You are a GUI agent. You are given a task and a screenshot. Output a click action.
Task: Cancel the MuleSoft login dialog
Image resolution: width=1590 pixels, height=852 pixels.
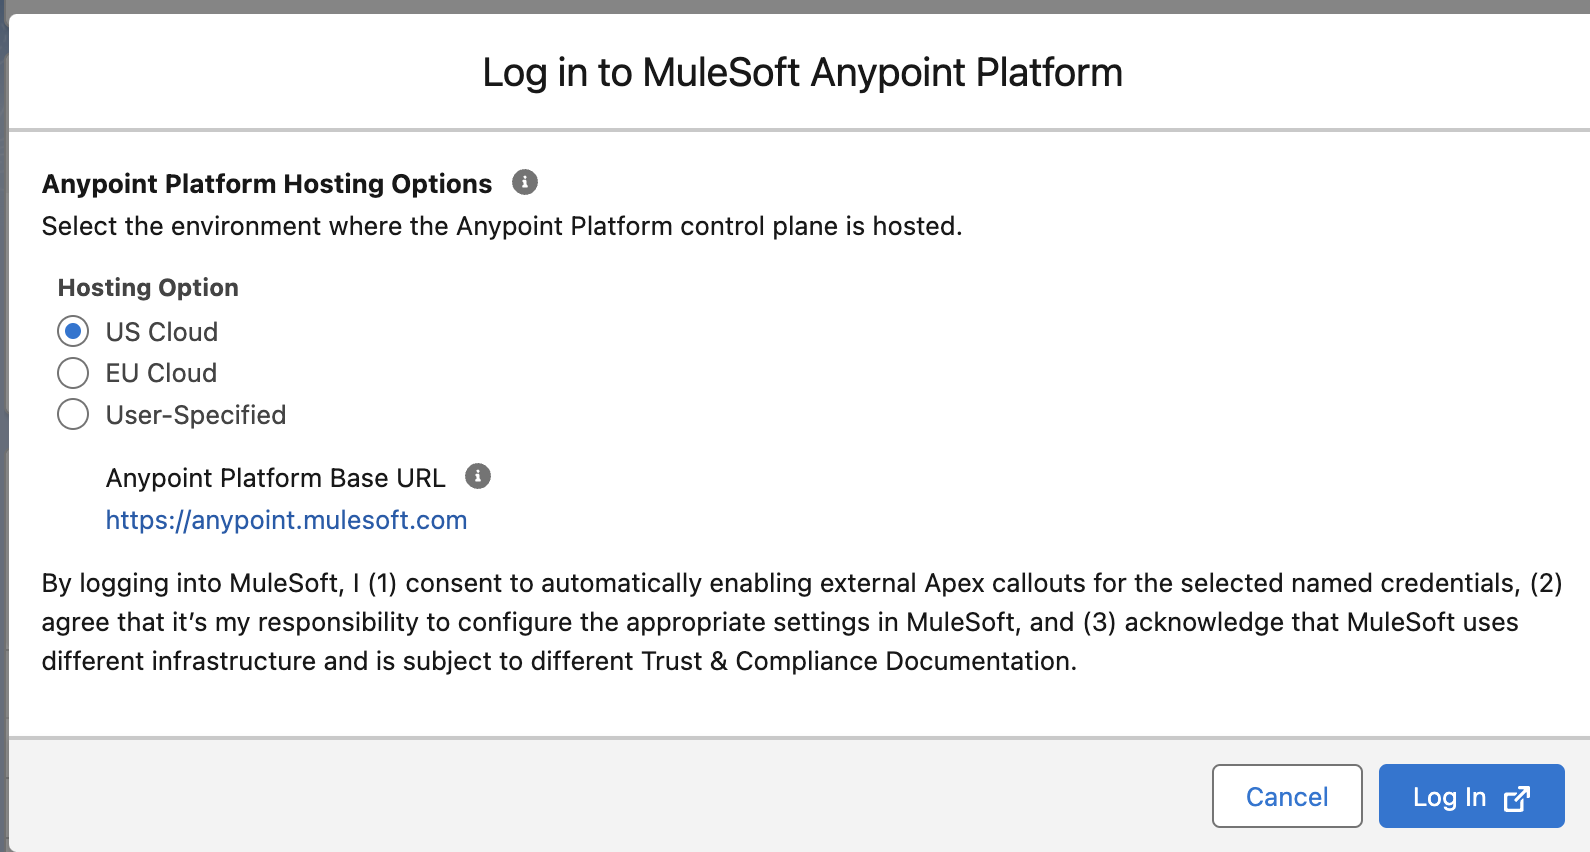1287,796
